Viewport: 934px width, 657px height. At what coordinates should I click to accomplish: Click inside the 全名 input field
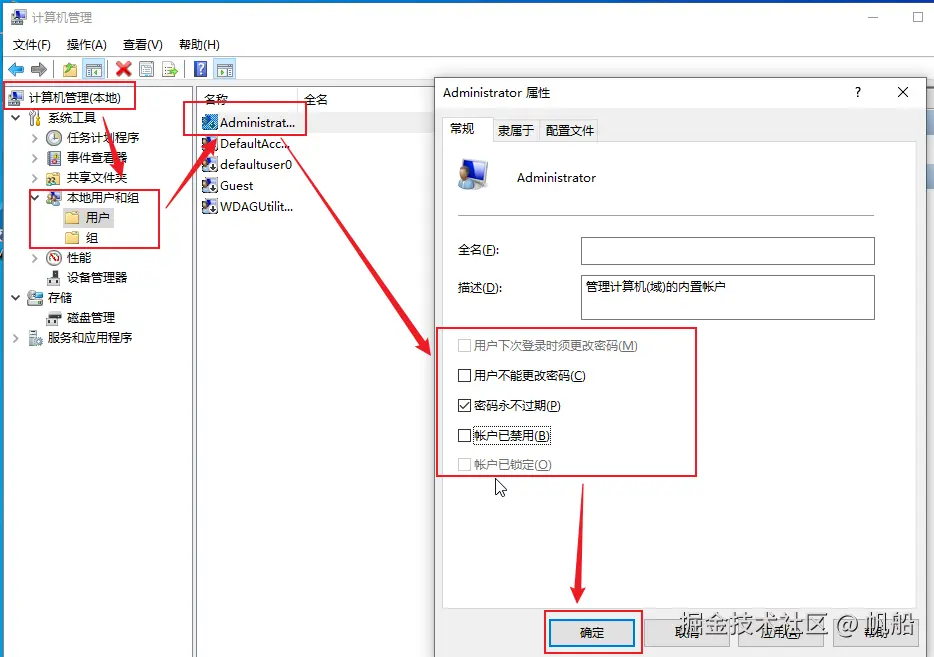pyautogui.click(x=727, y=251)
